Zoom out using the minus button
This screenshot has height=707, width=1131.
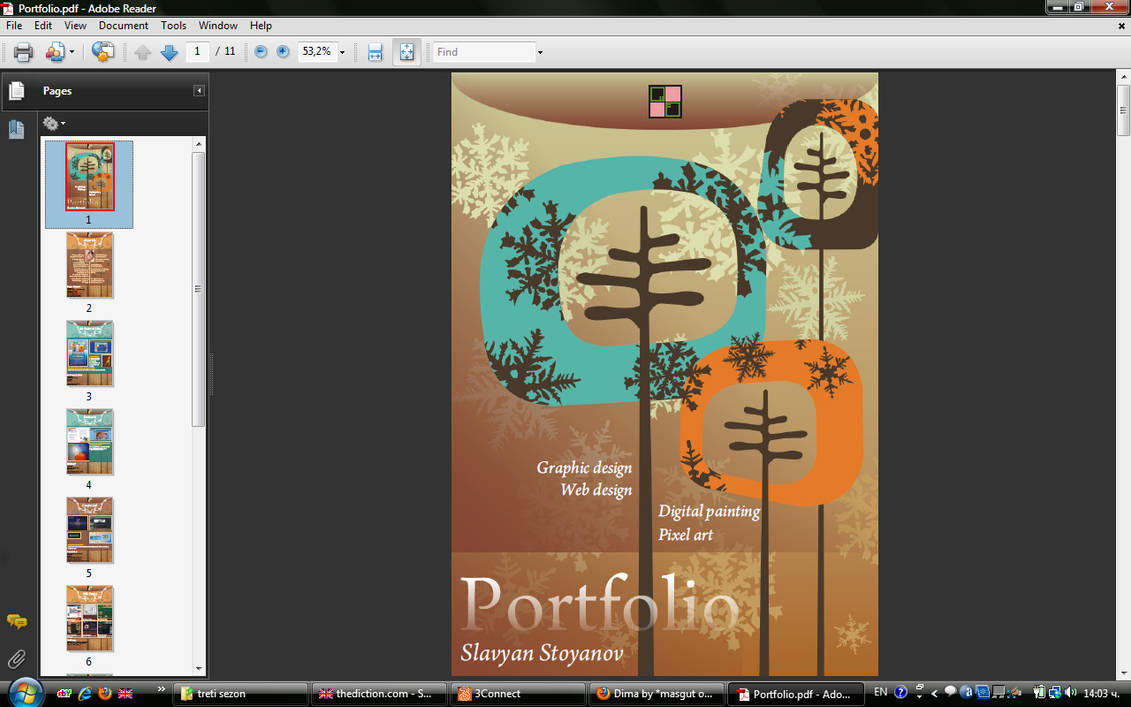(261, 51)
